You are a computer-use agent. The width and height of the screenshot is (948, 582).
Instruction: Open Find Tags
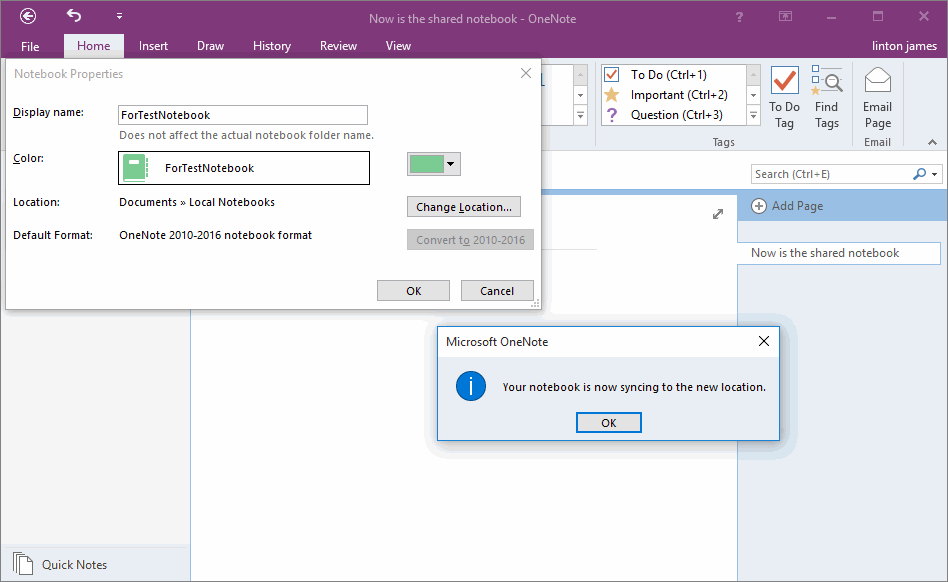coord(827,95)
